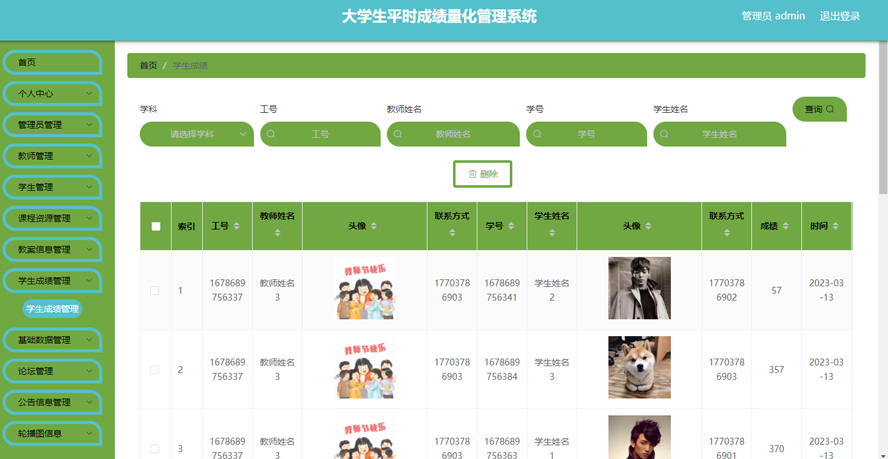Click the magnifier icon in the 学生姓名 field
The width and height of the screenshot is (888, 459).
[x=664, y=134]
